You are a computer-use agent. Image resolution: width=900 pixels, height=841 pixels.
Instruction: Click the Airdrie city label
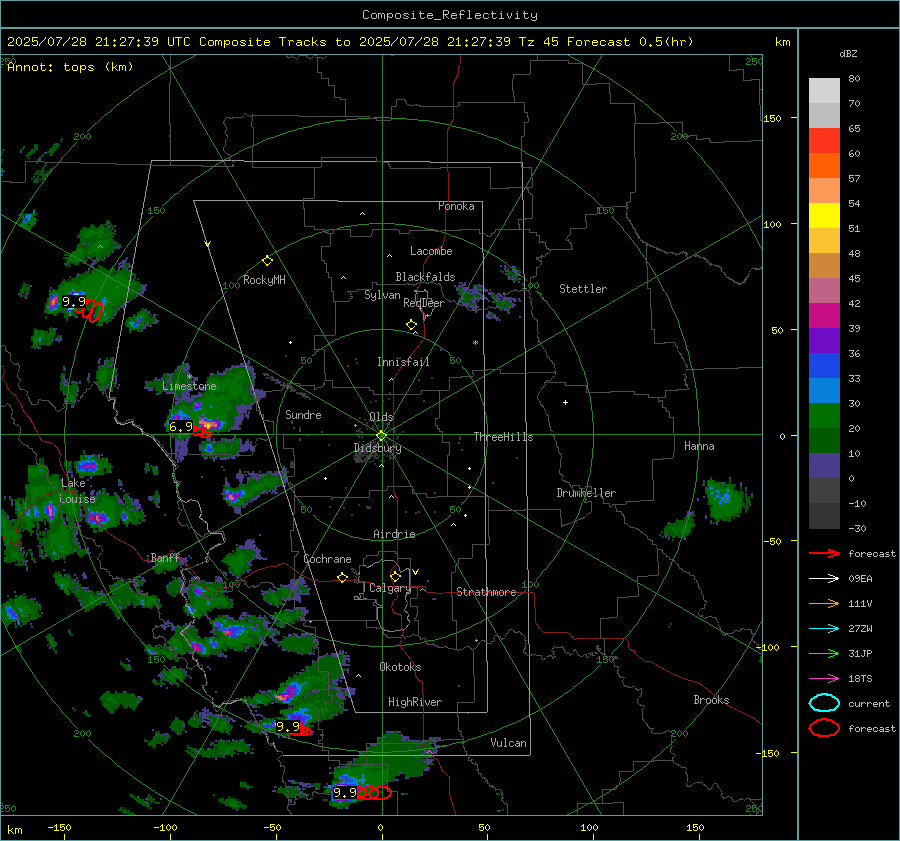click(x=394, y=534)
